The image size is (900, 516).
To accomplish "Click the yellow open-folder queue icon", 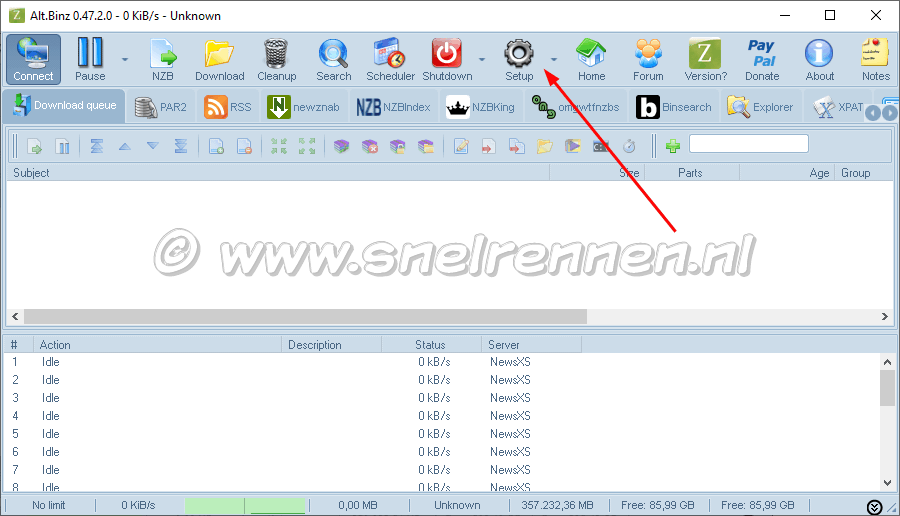I will point(545,146).
